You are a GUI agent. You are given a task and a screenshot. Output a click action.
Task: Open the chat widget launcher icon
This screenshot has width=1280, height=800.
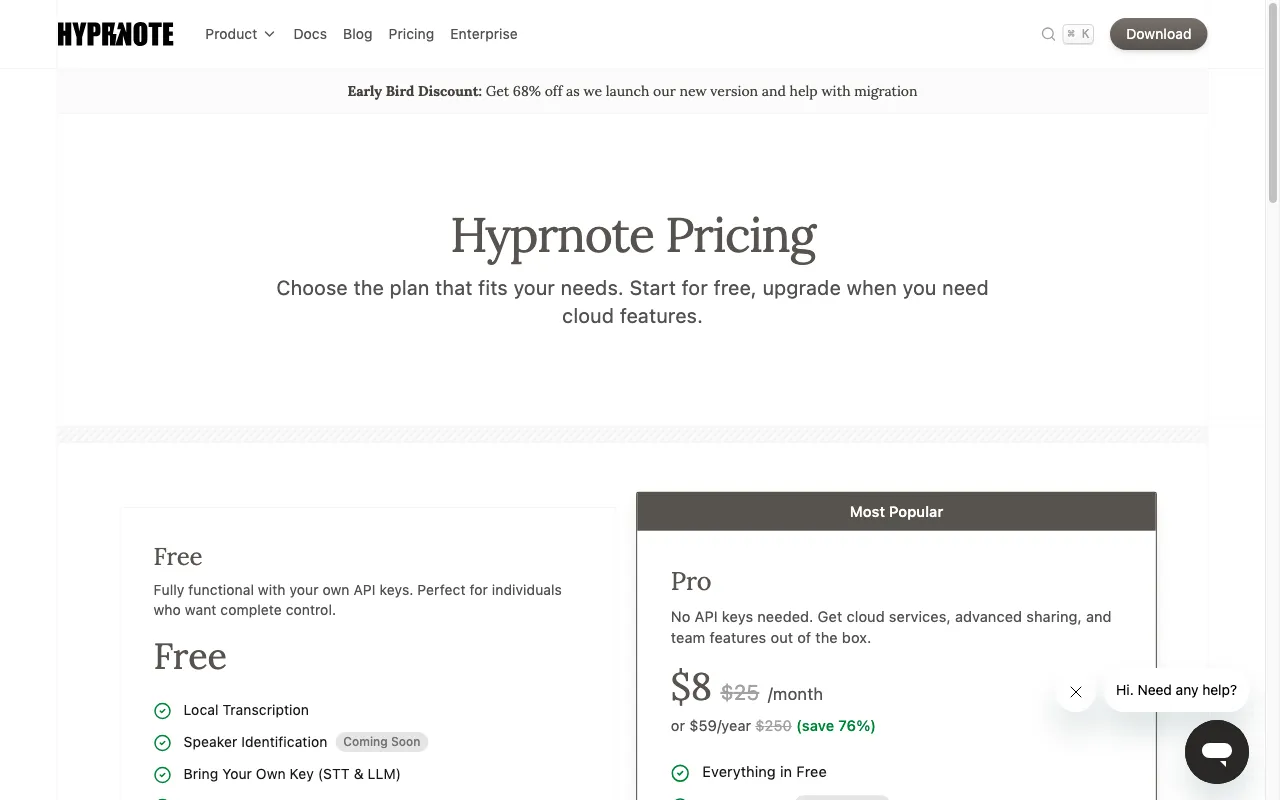click(1217, 752)
